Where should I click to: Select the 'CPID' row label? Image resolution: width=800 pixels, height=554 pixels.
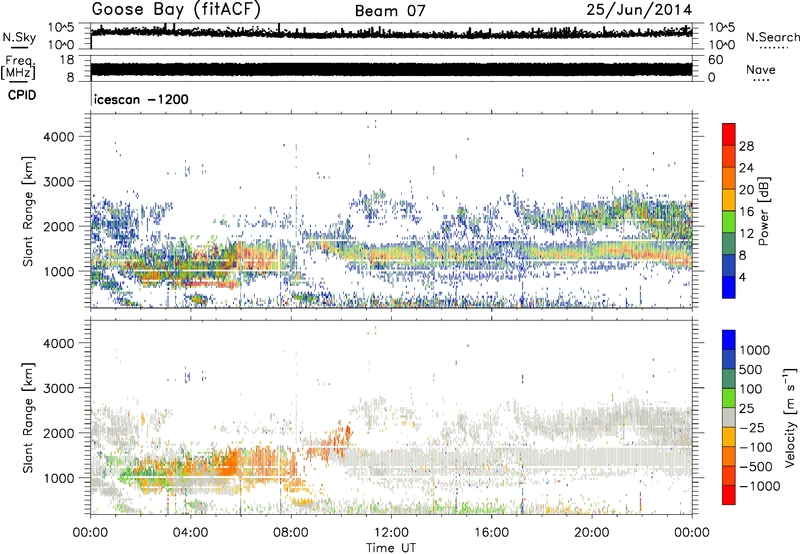click(x=22, y=95)
